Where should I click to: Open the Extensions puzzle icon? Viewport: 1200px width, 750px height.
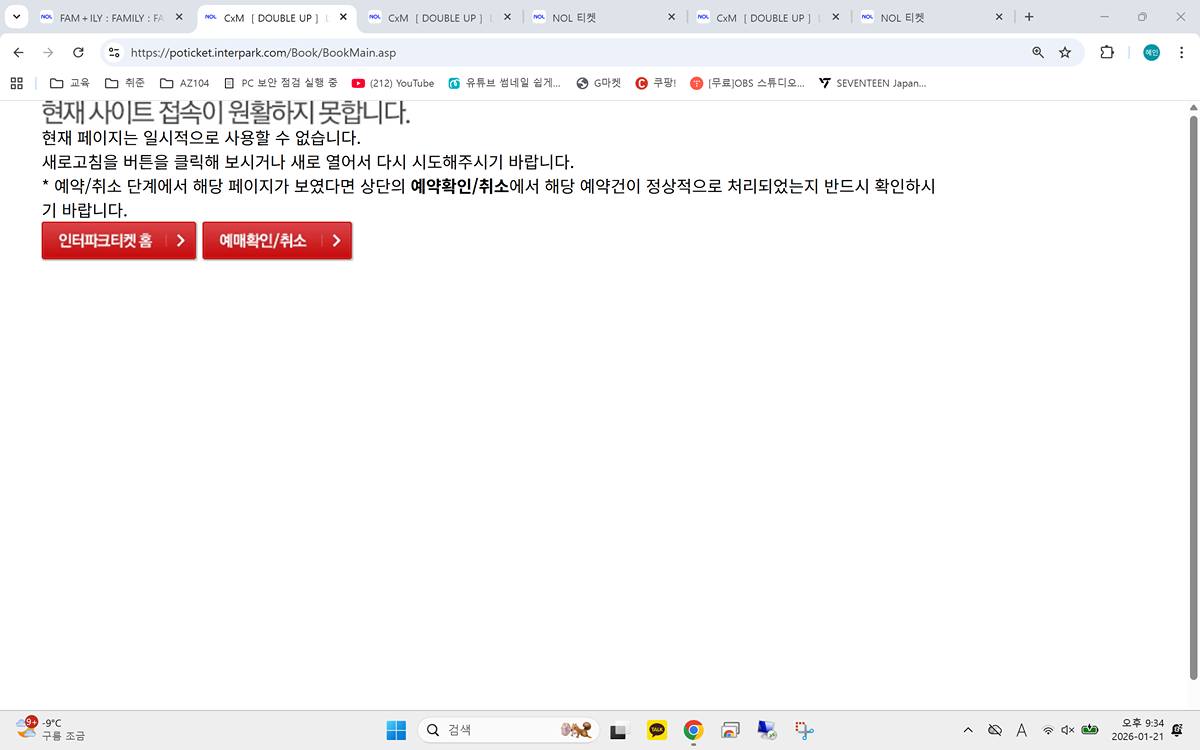coord(1107,52)
